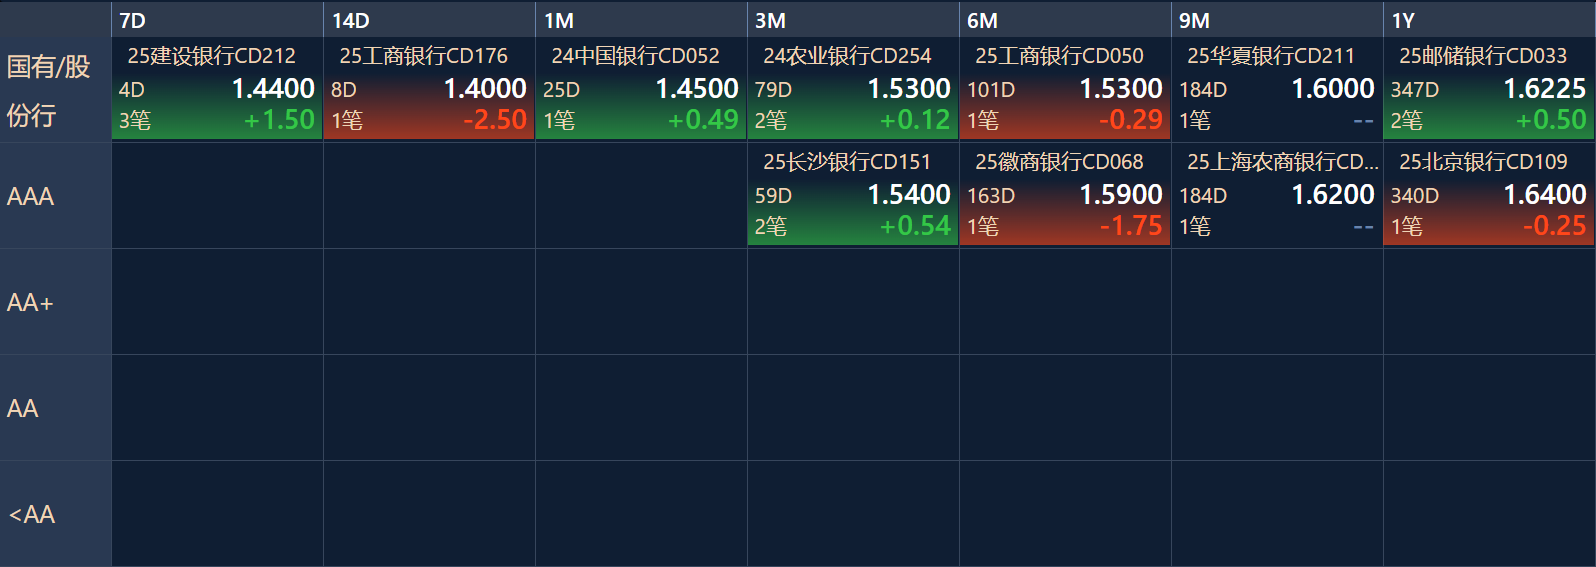Click yield 1.6200 for 上海农商银行
This screenshot has width=1596, height=567.
coord(1333,195)
